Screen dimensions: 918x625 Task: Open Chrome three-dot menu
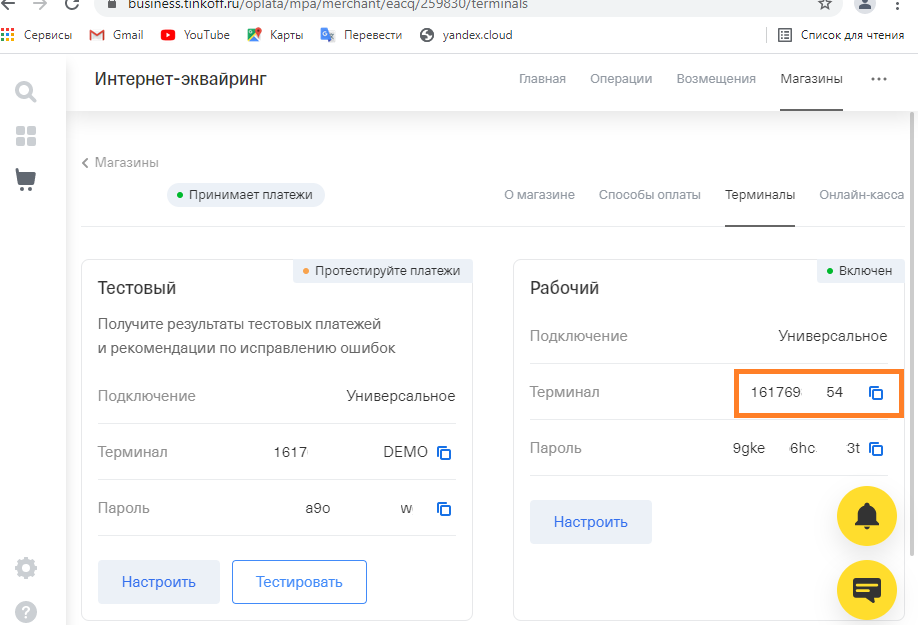pos(898,5)
